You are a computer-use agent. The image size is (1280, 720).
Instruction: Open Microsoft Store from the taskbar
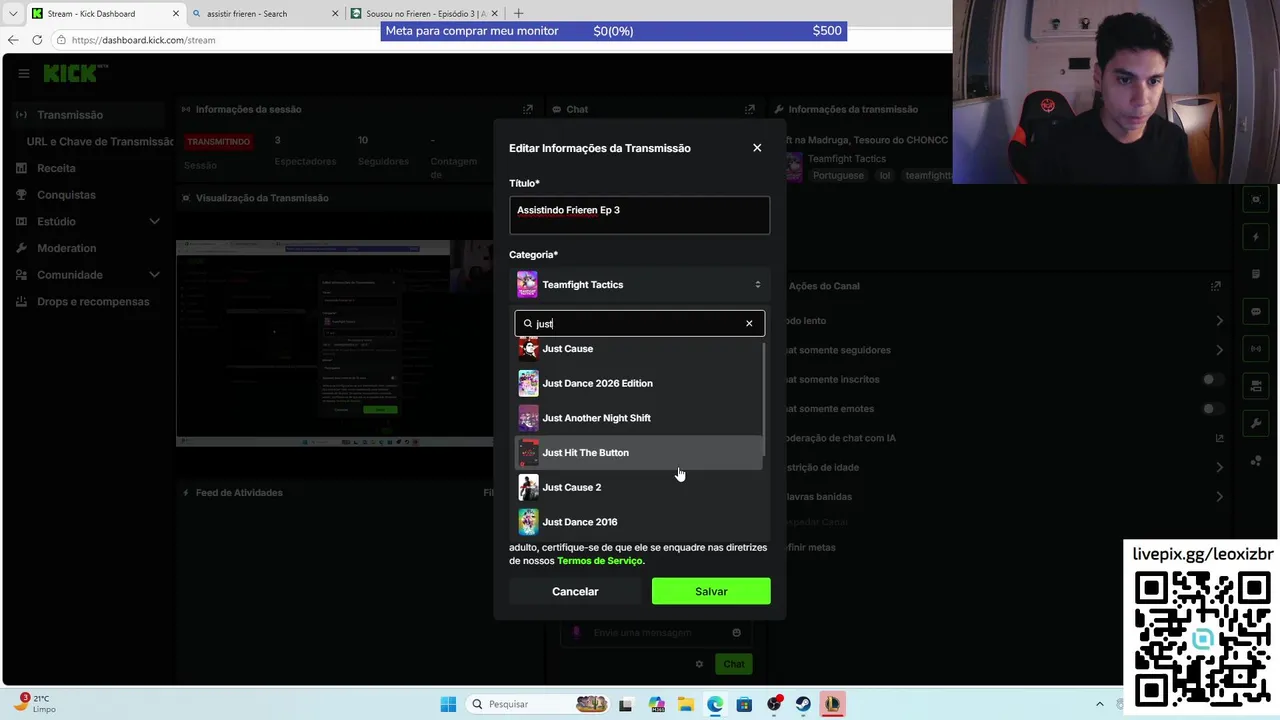tap(744, 704)
